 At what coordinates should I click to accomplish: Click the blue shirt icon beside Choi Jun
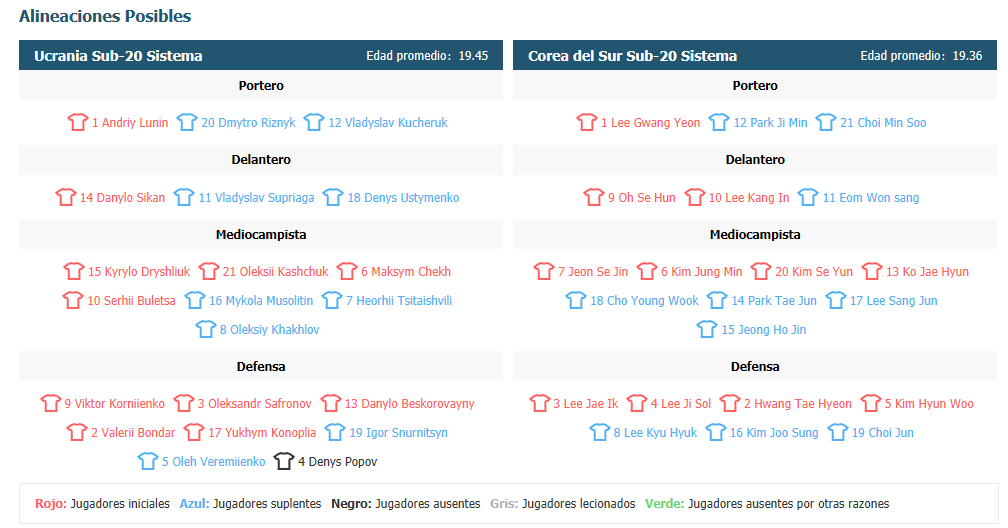[838, 432]
